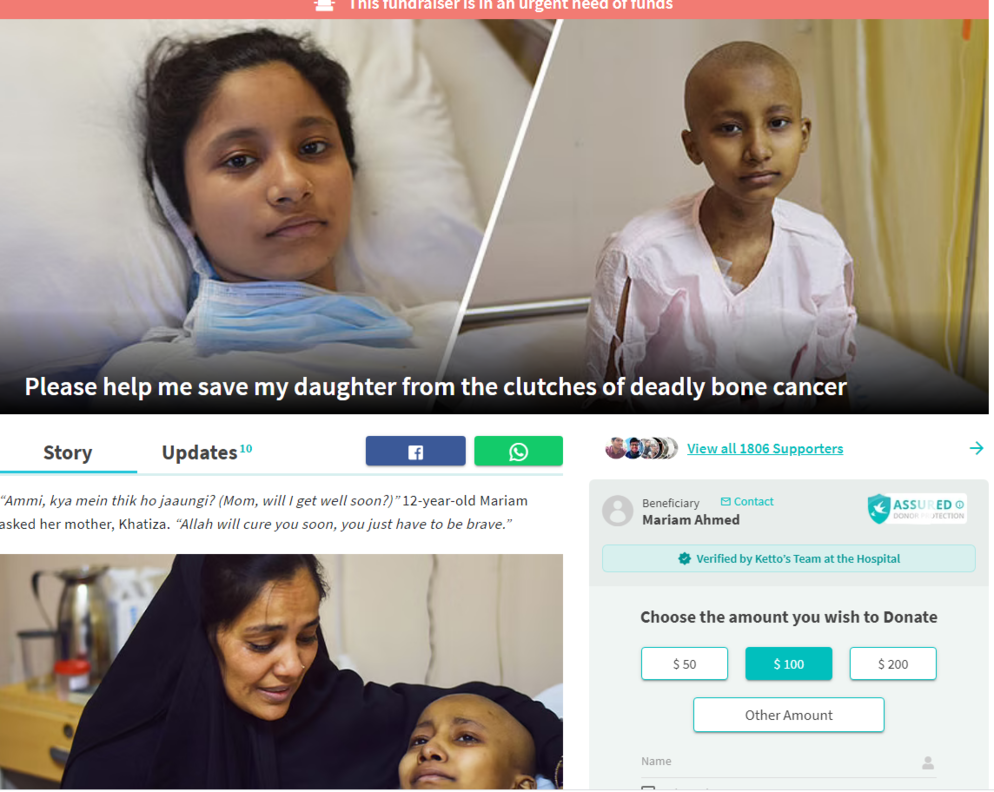Click the supporter avatars cluster

[x=641, y=448]
